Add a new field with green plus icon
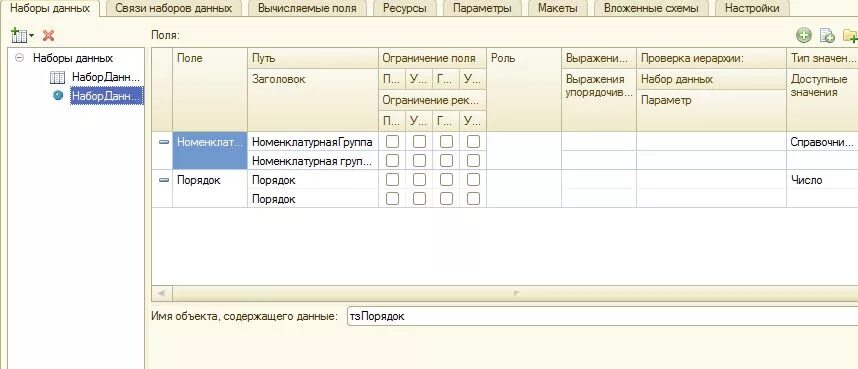Viewport: 858px width, 369px height. (803, 36)
